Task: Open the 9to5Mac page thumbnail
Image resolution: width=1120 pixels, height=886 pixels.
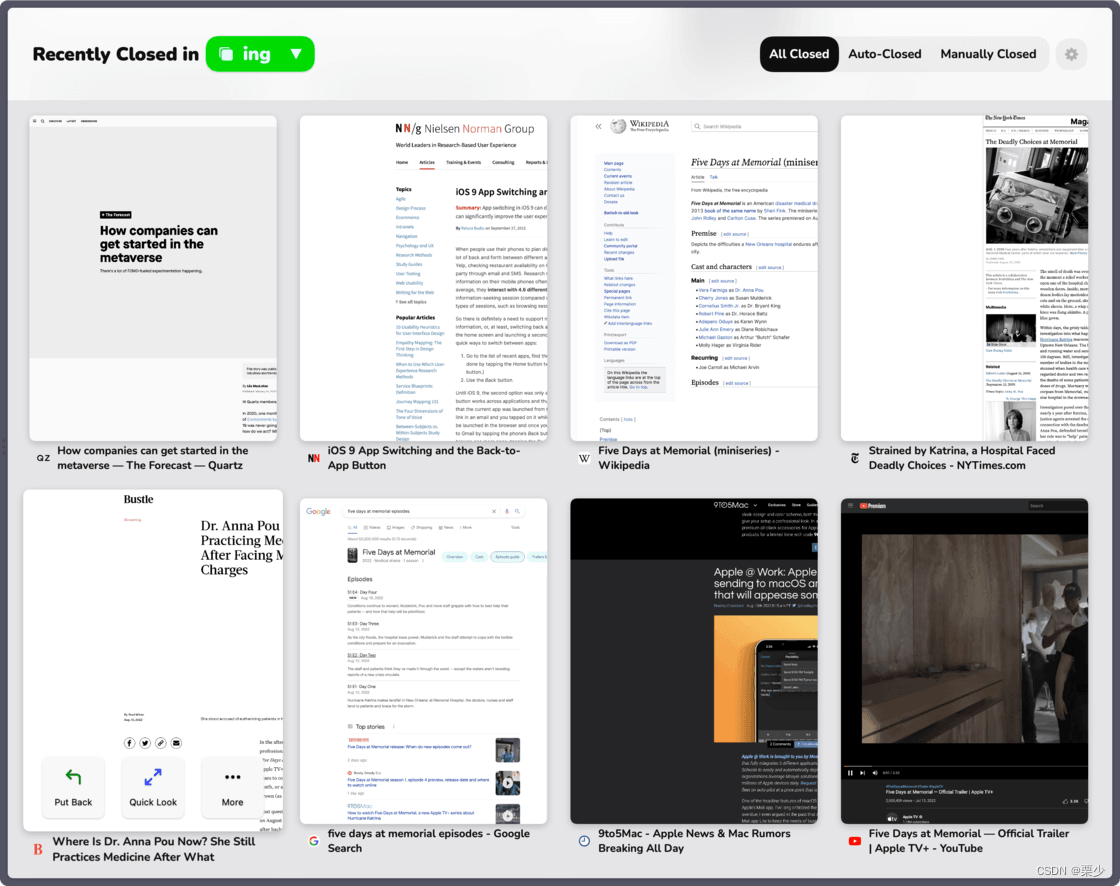Action: (x=694, y=661)
